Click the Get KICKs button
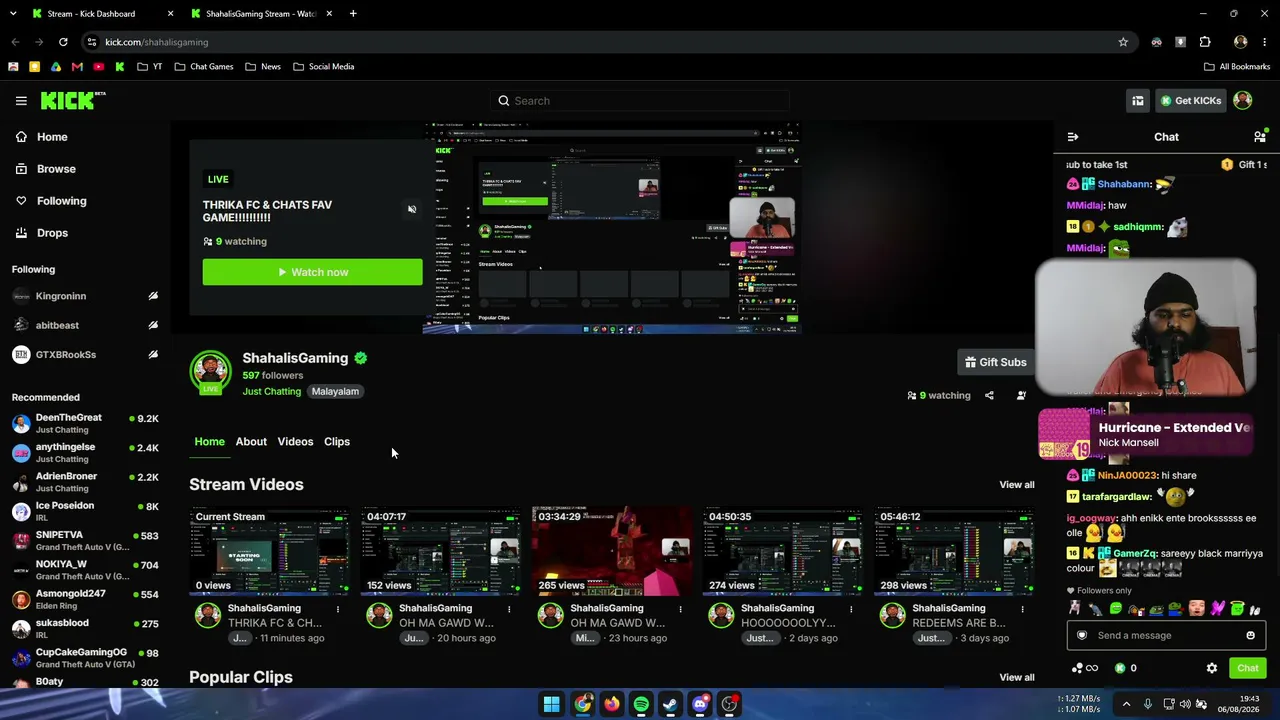 coord(1190,101)
